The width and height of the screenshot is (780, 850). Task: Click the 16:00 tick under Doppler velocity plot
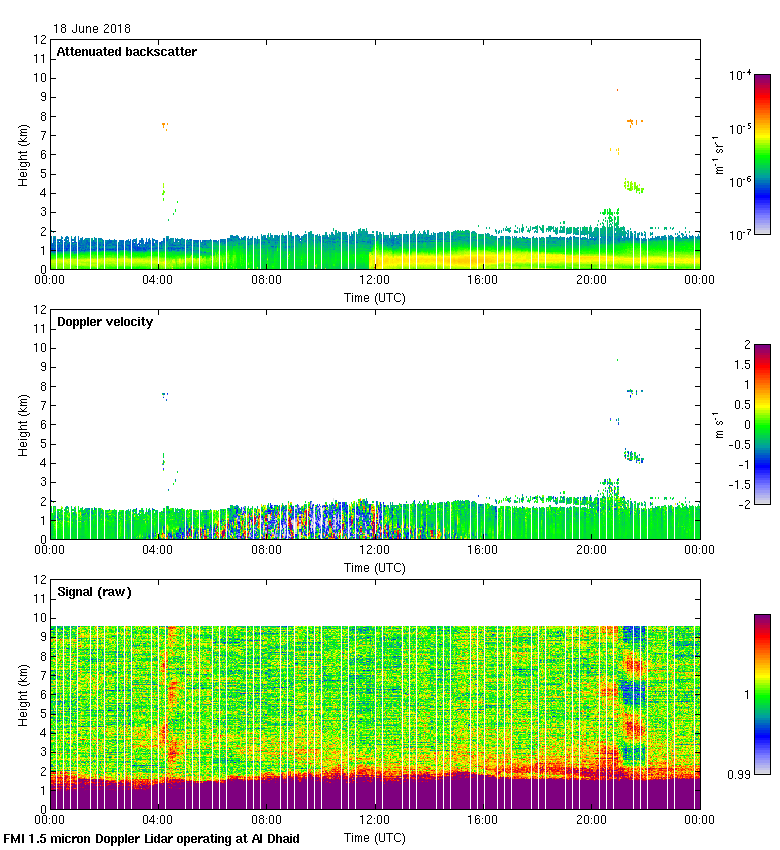483,551
